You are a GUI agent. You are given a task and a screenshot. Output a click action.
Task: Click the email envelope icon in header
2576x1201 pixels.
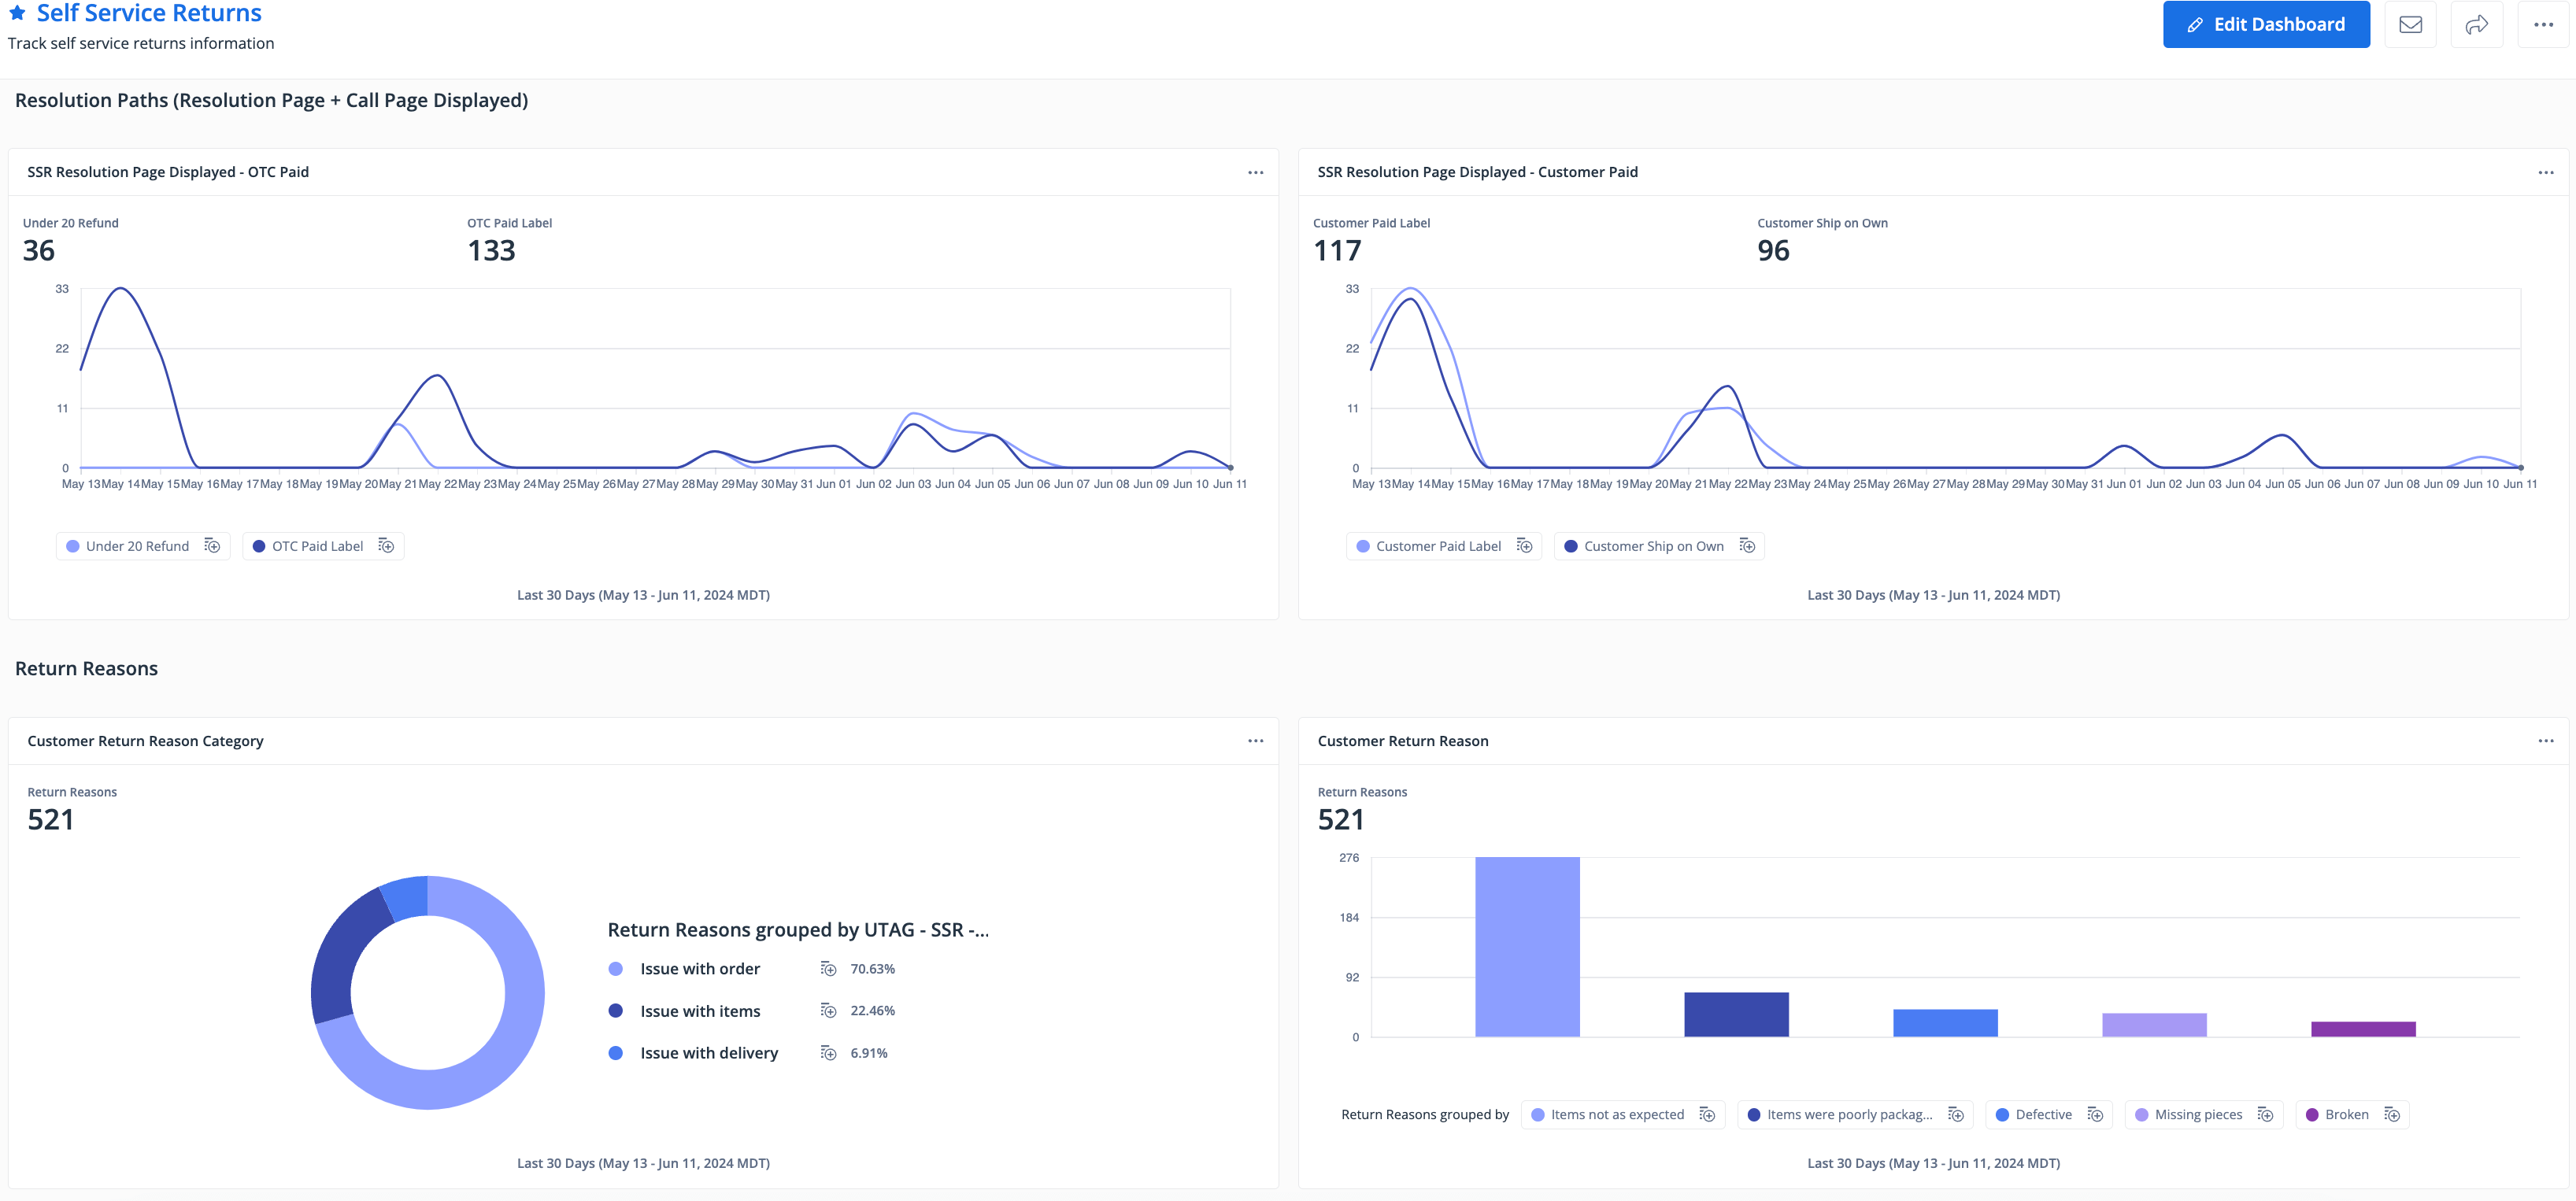click(2410, 24)
